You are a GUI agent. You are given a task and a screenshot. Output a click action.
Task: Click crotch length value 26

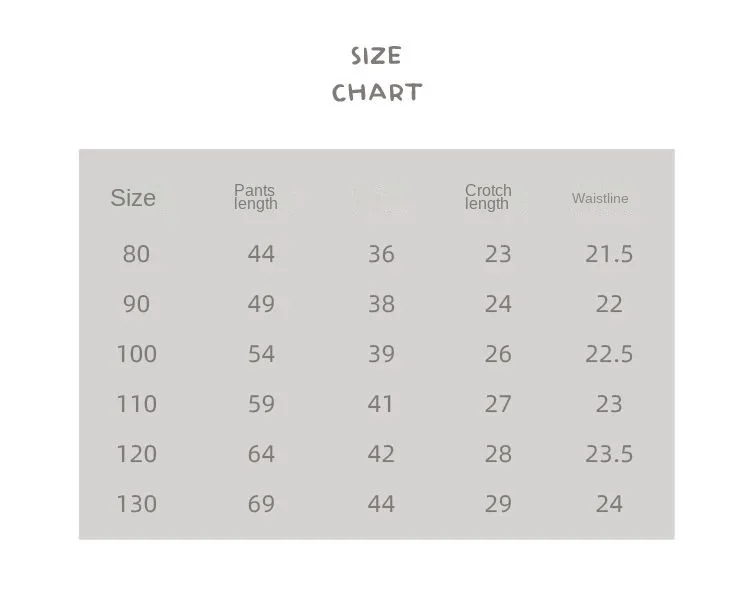[x=498, y=354]
